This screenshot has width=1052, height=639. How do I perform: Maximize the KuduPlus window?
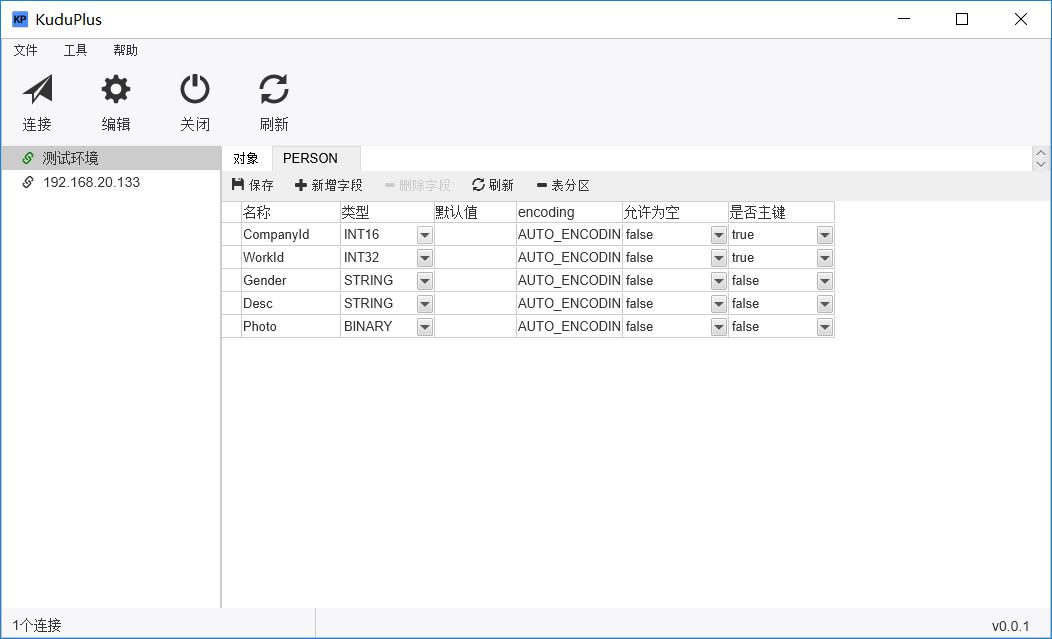962,19
